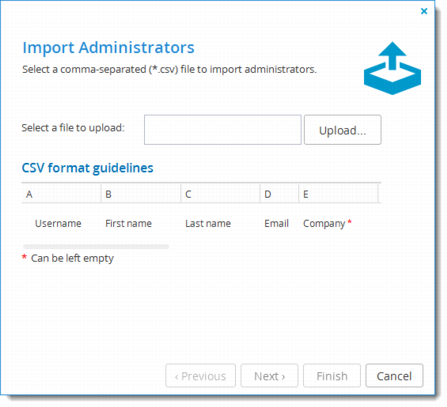The image size is (447, 407).
Task: Select column header C
Action: pos(221,194)
